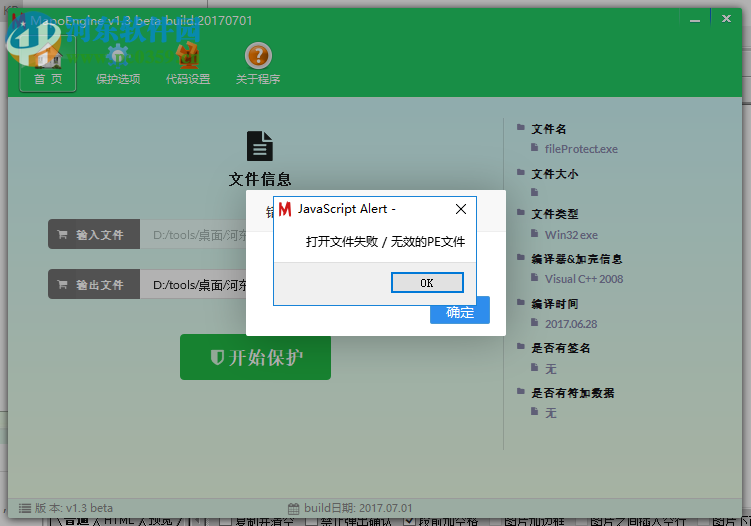Click the 版本: v1.3 beta status text

[74, 508]
